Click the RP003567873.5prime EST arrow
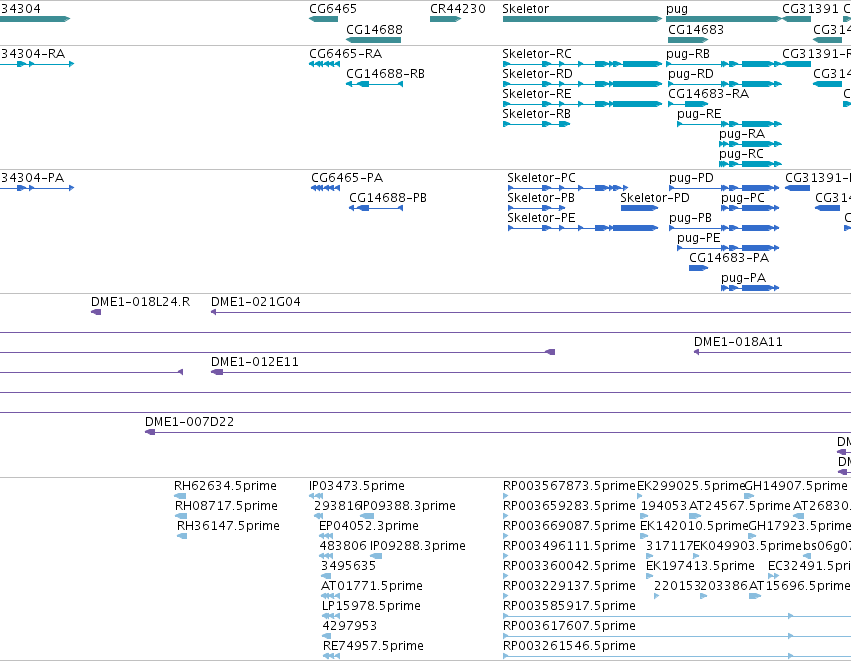This screenshot has width=851, height=661. [505, 496]
